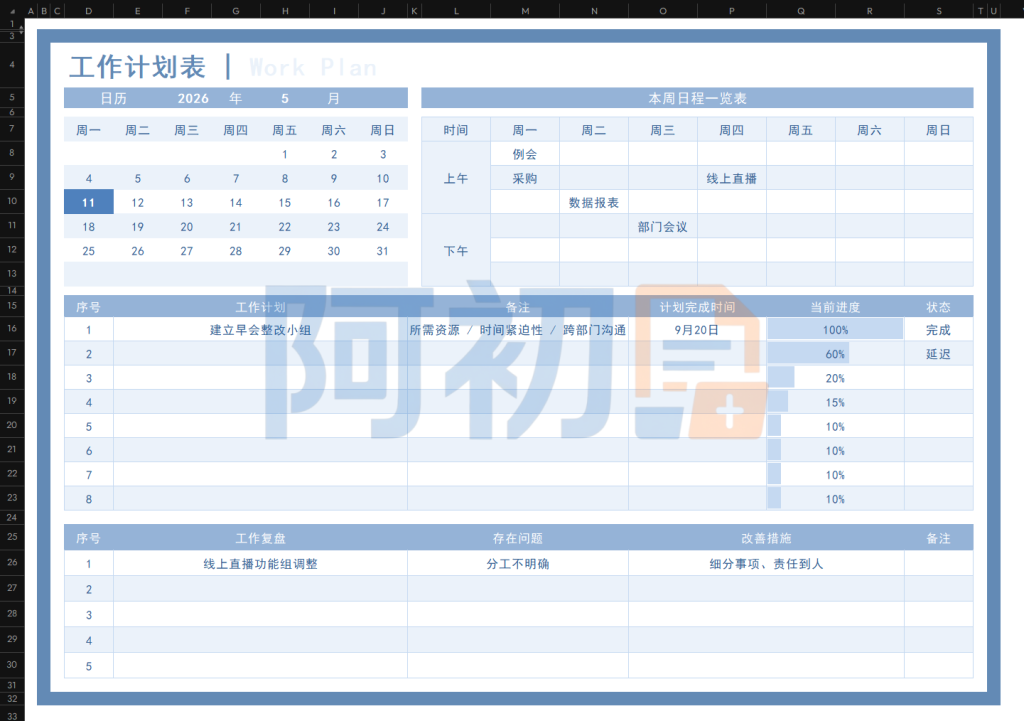Click the select-all corner triangle
Viewport: 1024px width, 721px height.
[x=12, y=10]
